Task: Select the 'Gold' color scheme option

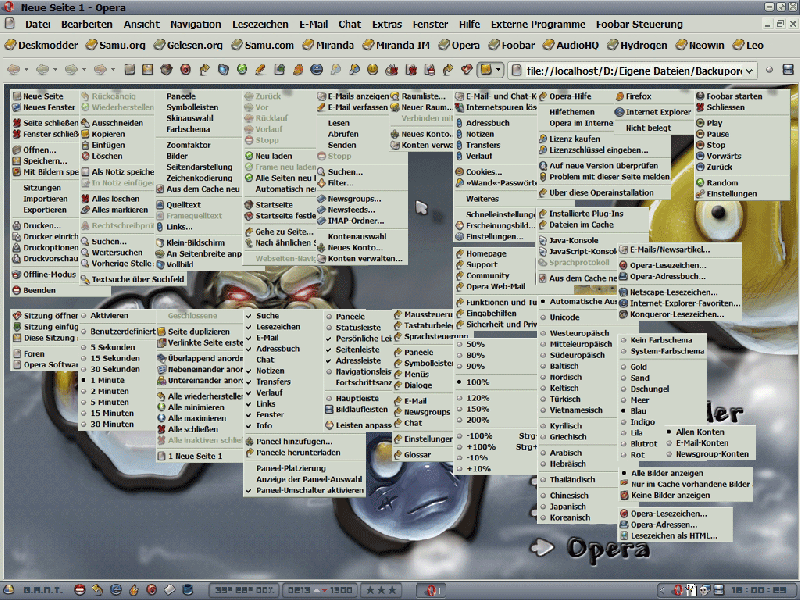Action: click(x=634, y=367)
